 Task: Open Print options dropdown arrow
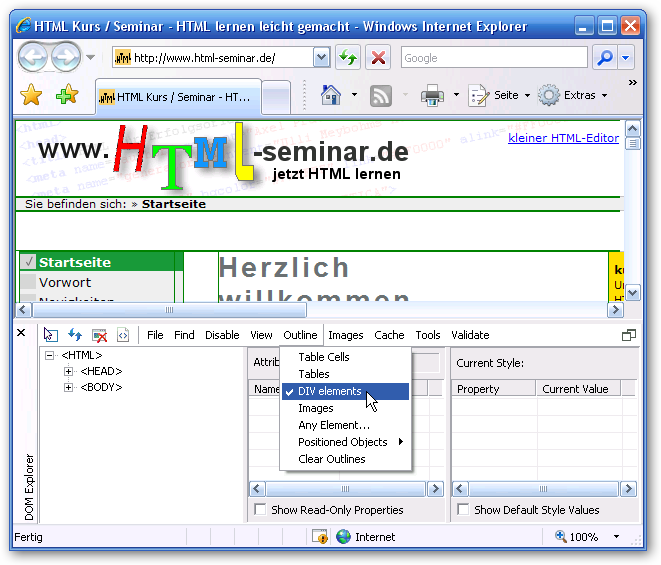[x=456, y=95]
